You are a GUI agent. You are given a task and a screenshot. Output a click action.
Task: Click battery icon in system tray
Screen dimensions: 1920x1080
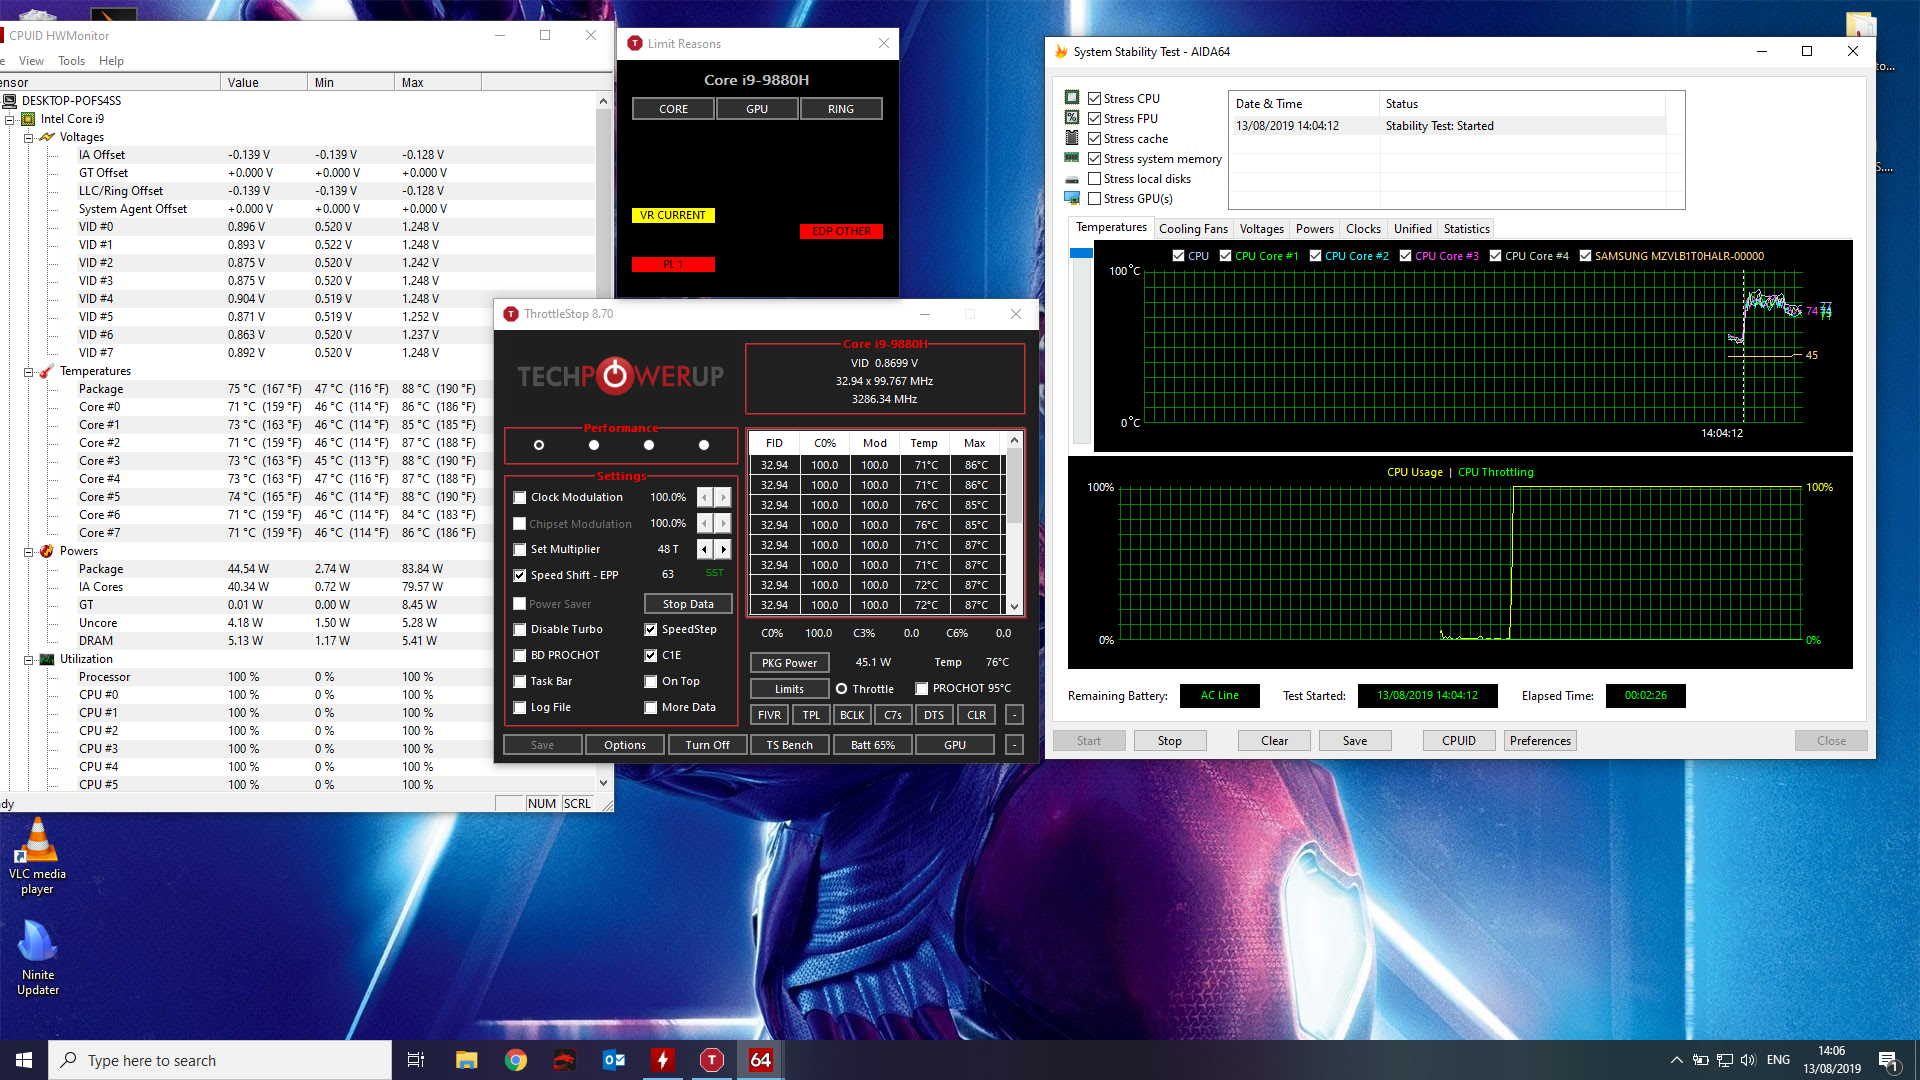pos(1700,1060)
